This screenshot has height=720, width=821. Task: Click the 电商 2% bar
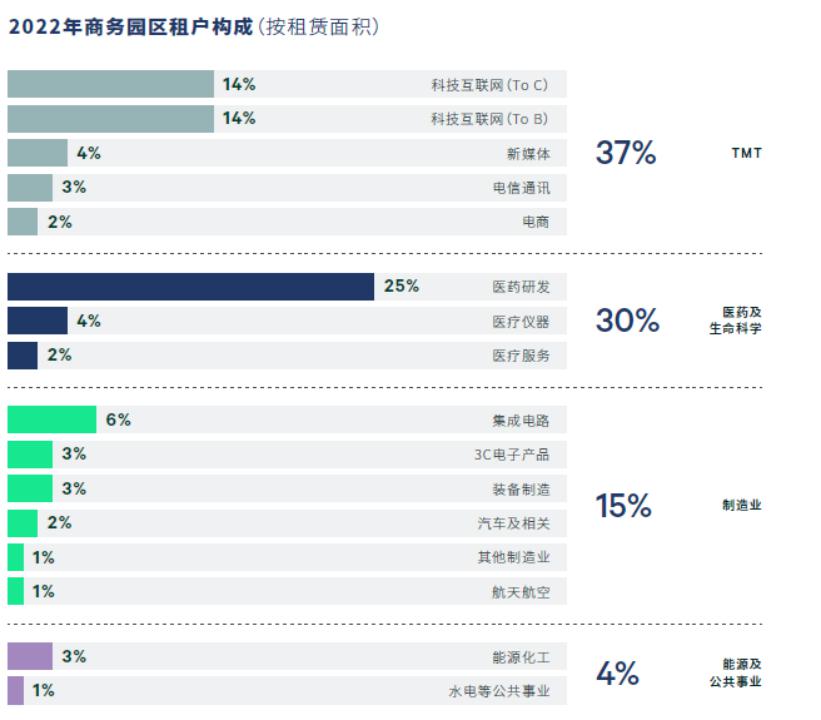point(23,221)
